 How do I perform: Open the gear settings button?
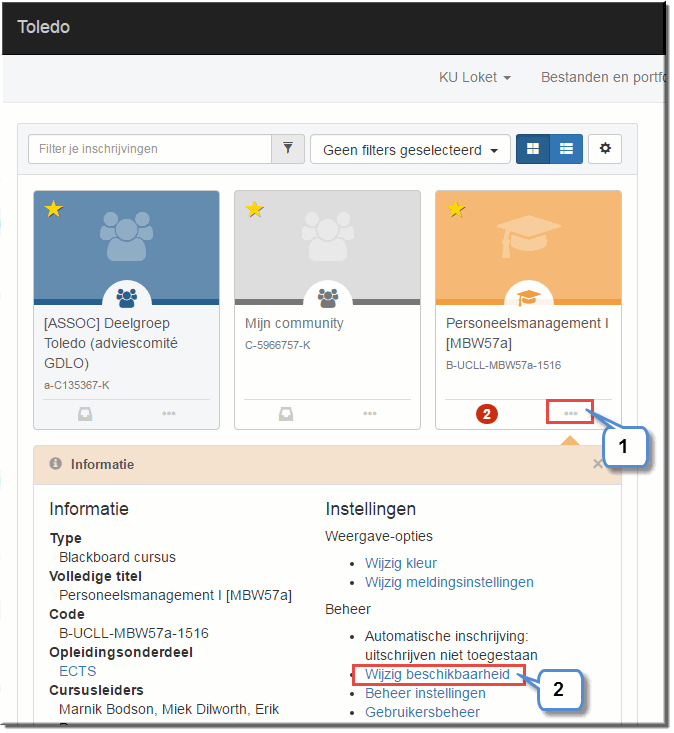(x=605, y=149)
